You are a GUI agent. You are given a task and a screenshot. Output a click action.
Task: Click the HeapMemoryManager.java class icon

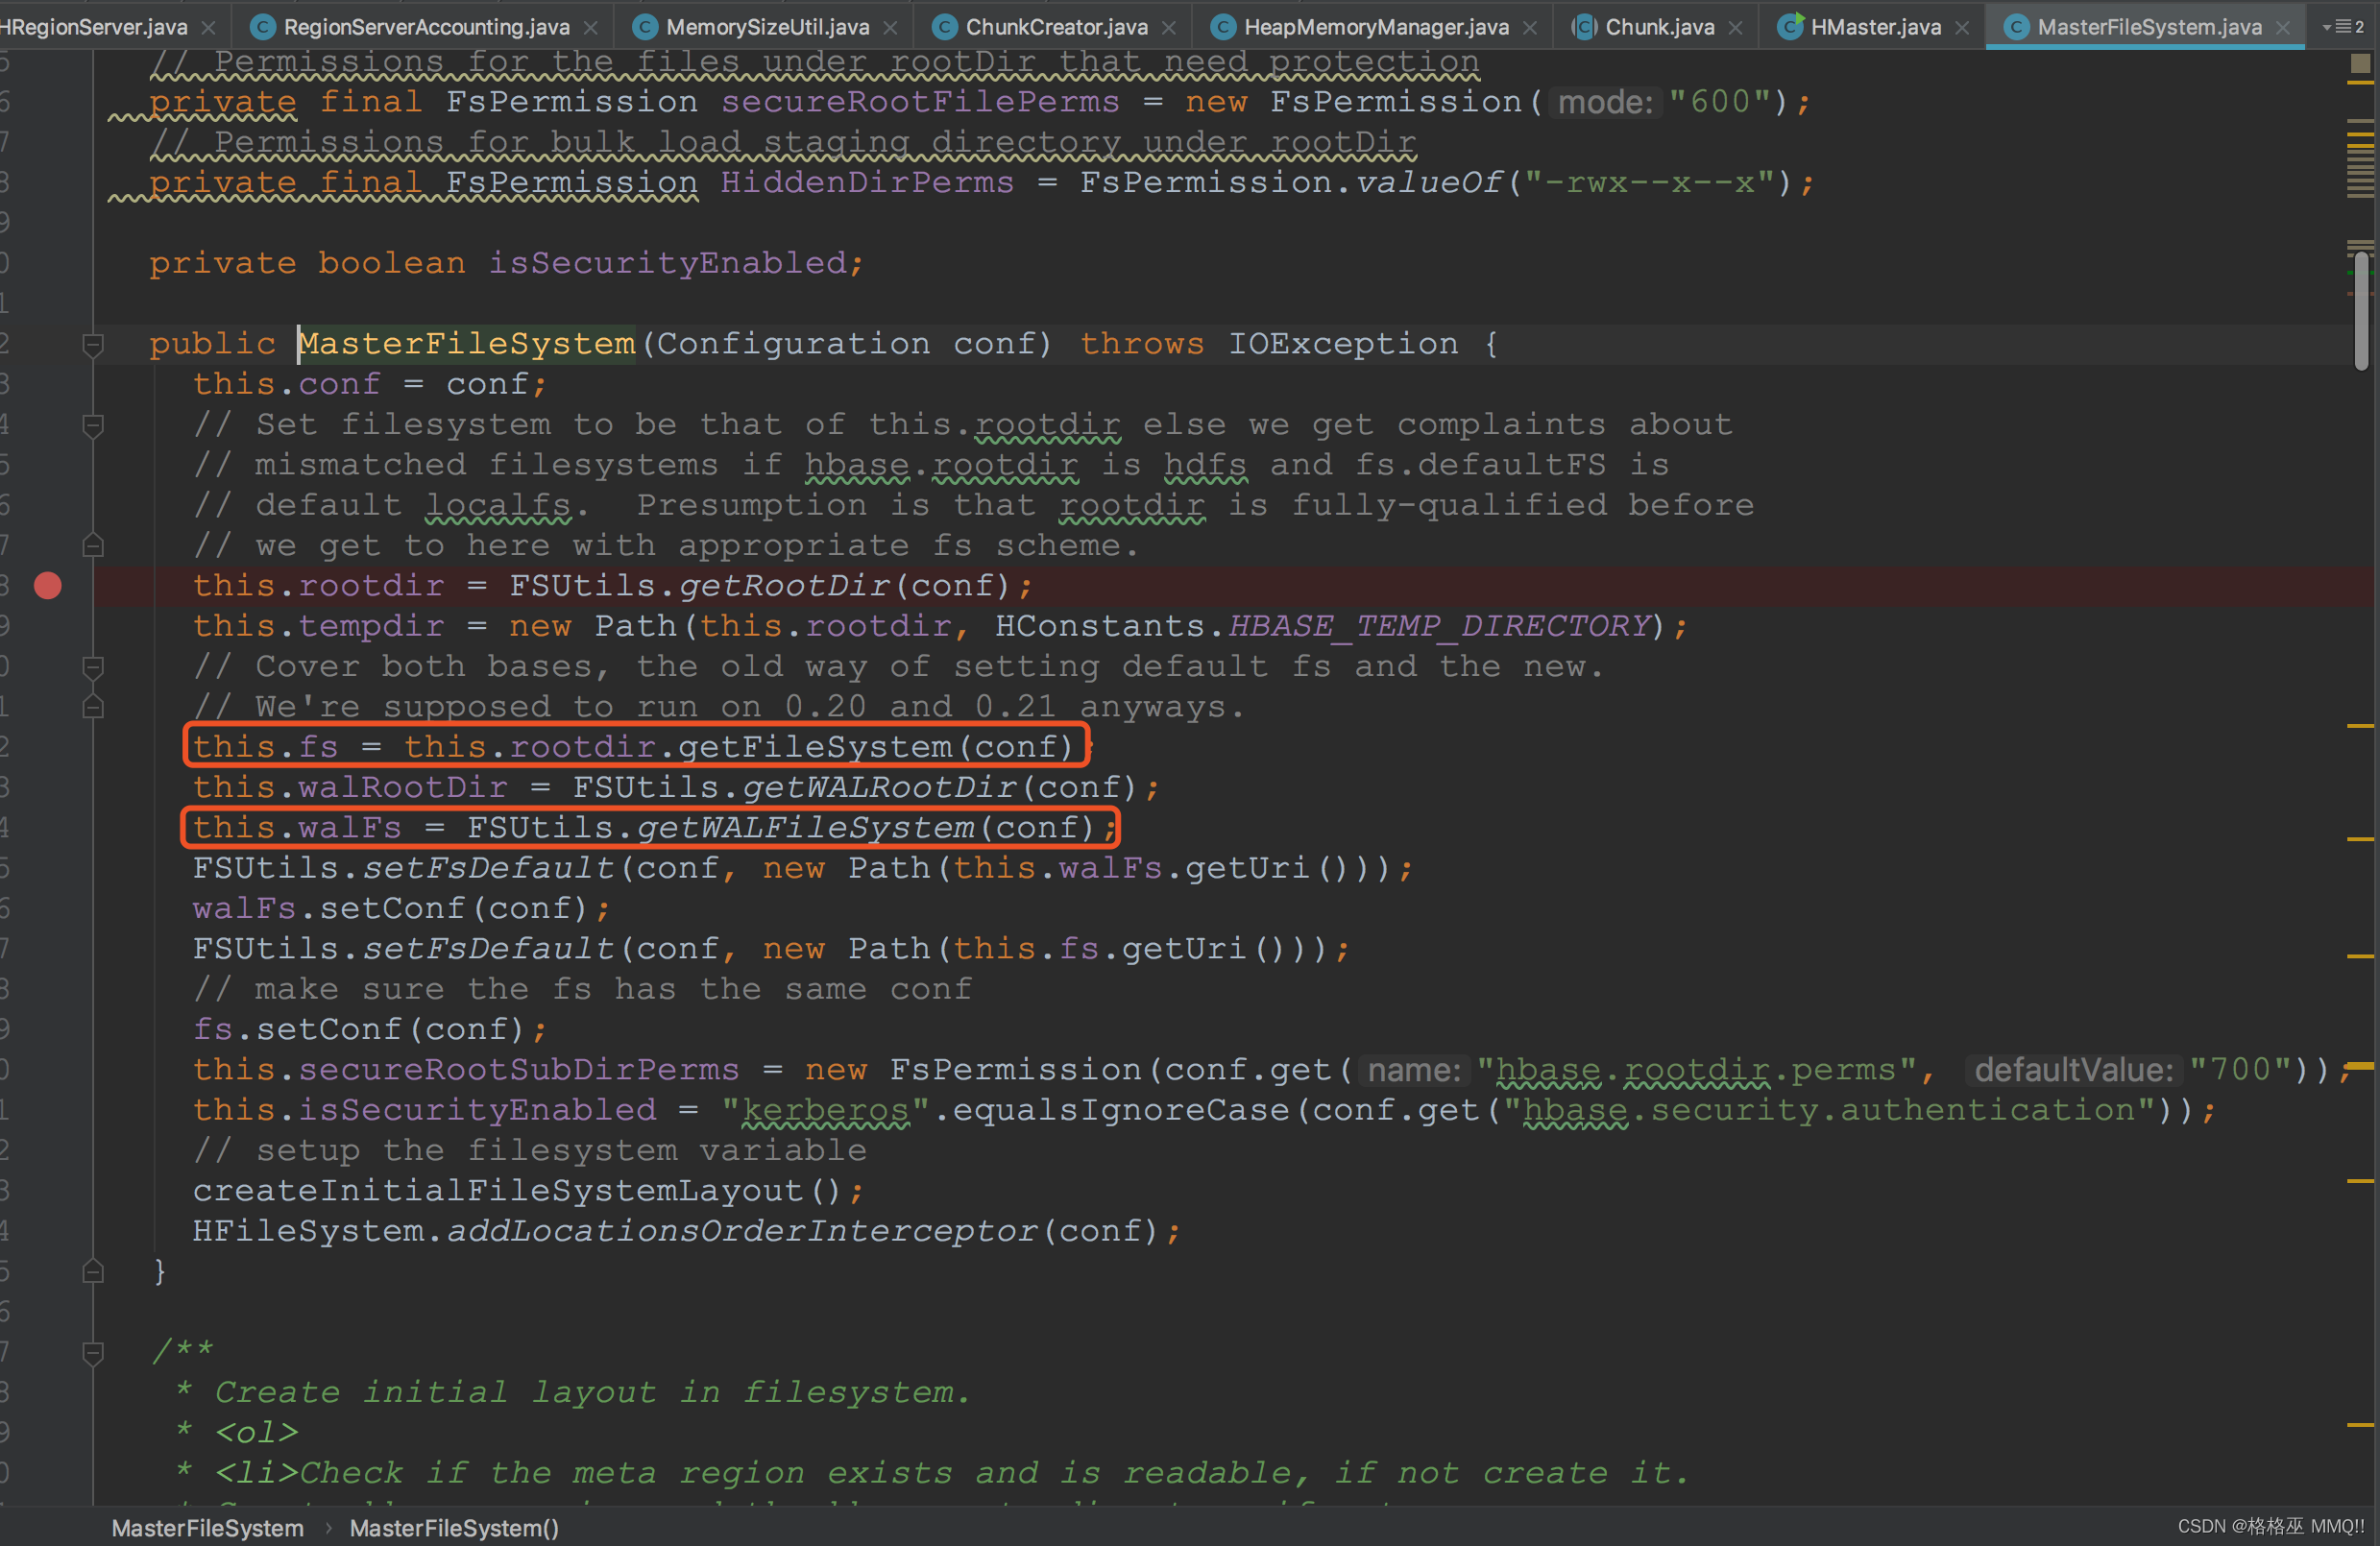coord(1222,27)
